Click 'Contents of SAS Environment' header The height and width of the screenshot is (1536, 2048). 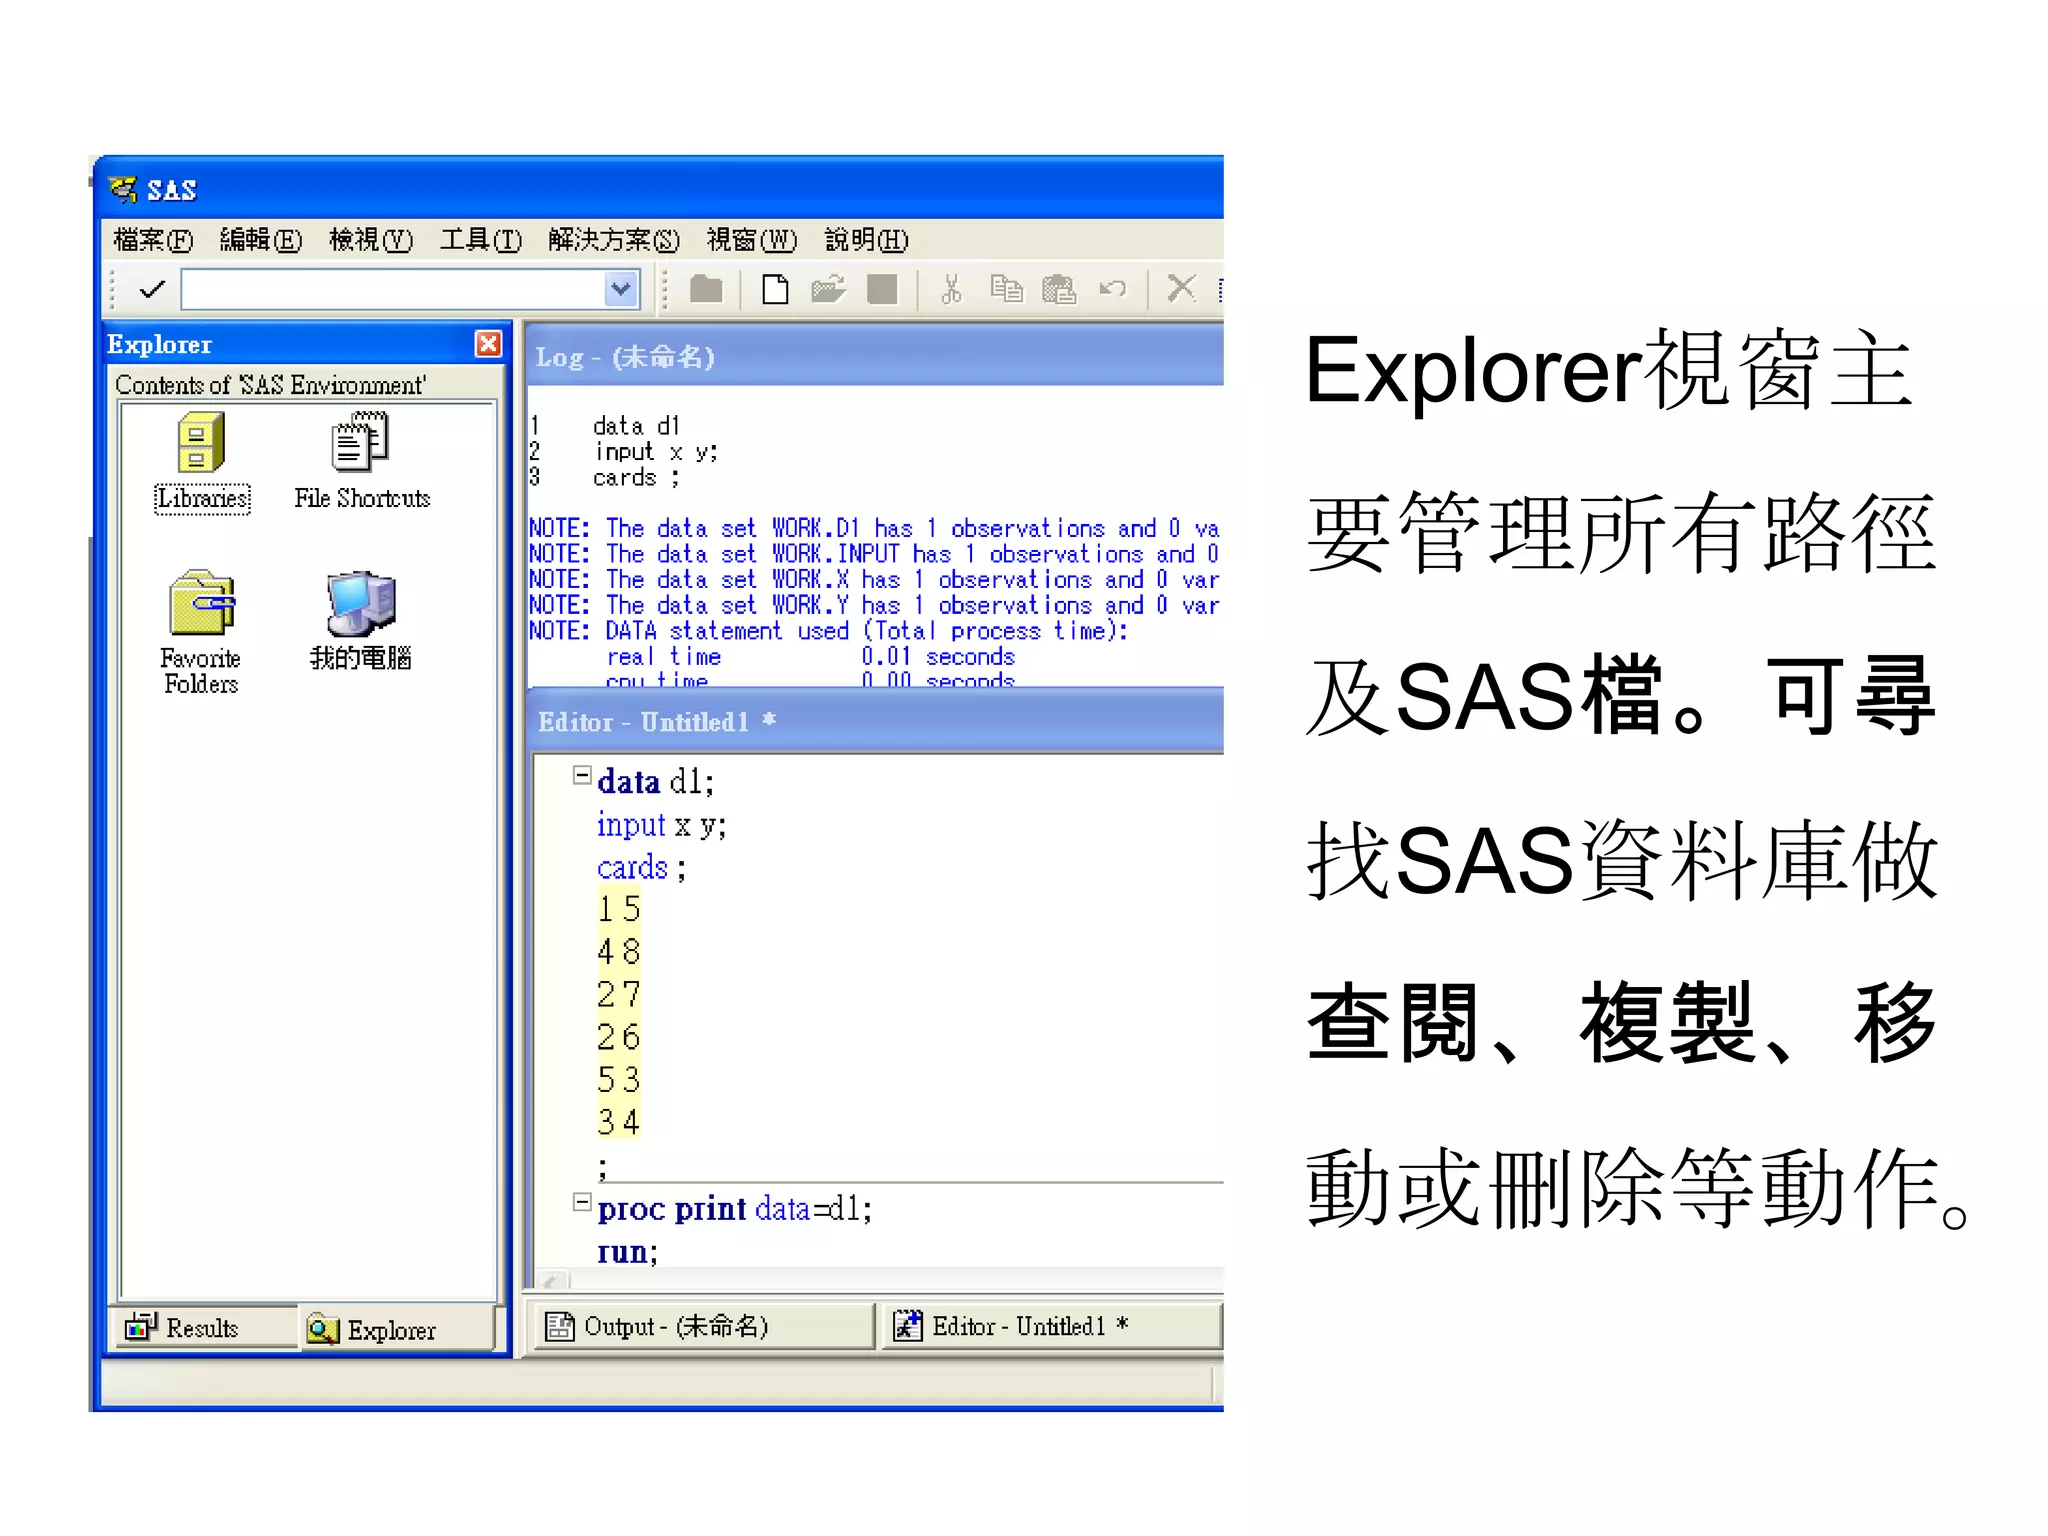click(270, 385)
